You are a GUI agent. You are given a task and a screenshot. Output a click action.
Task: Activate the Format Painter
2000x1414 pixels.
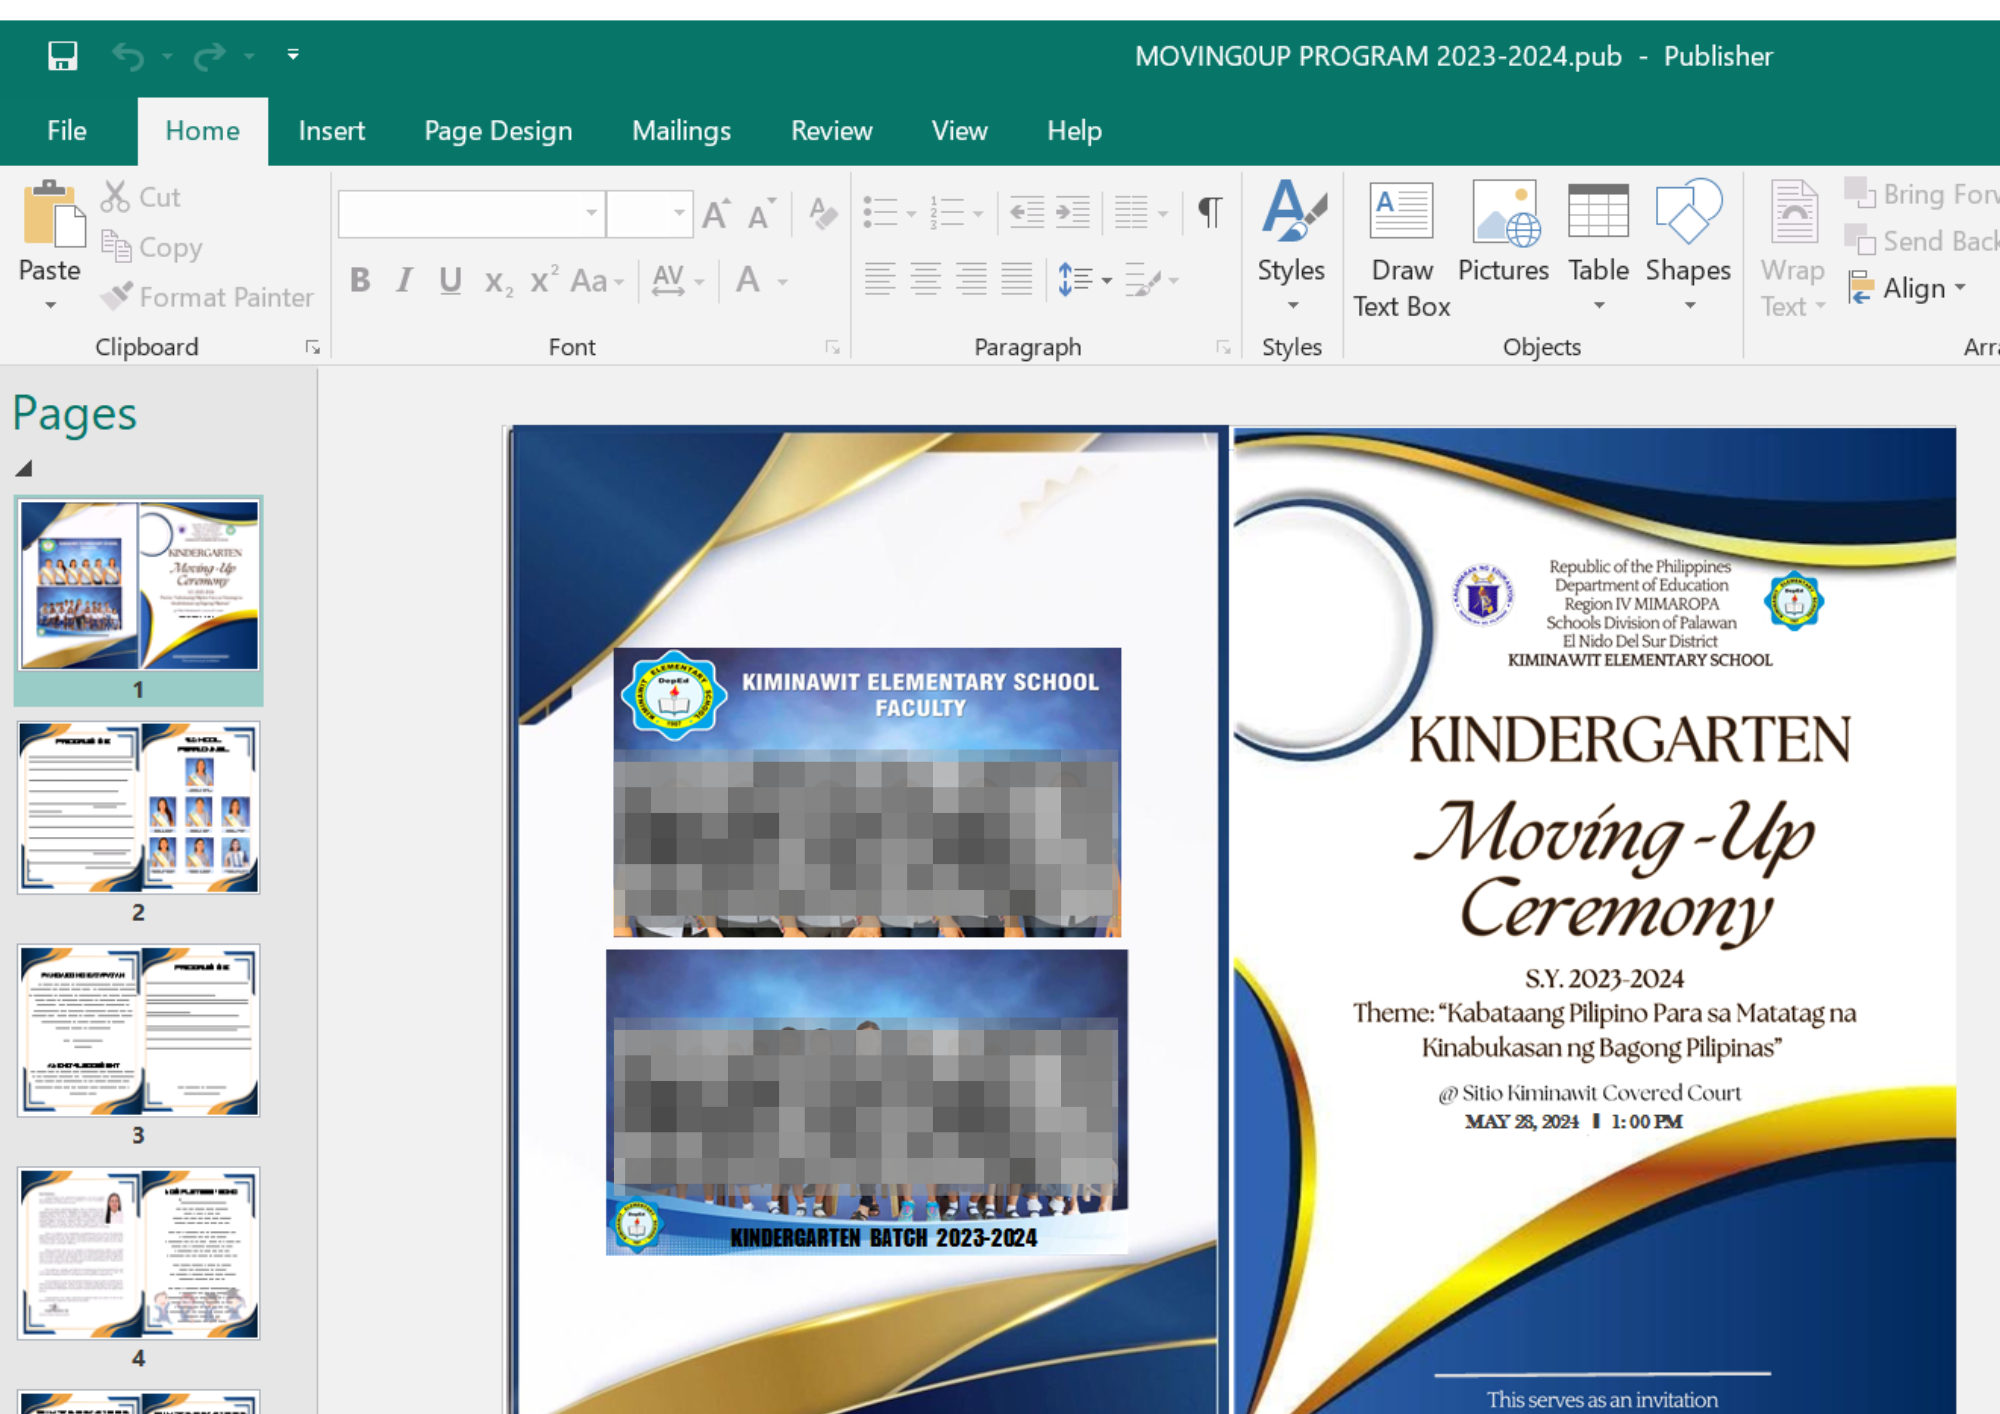point(207,297)
